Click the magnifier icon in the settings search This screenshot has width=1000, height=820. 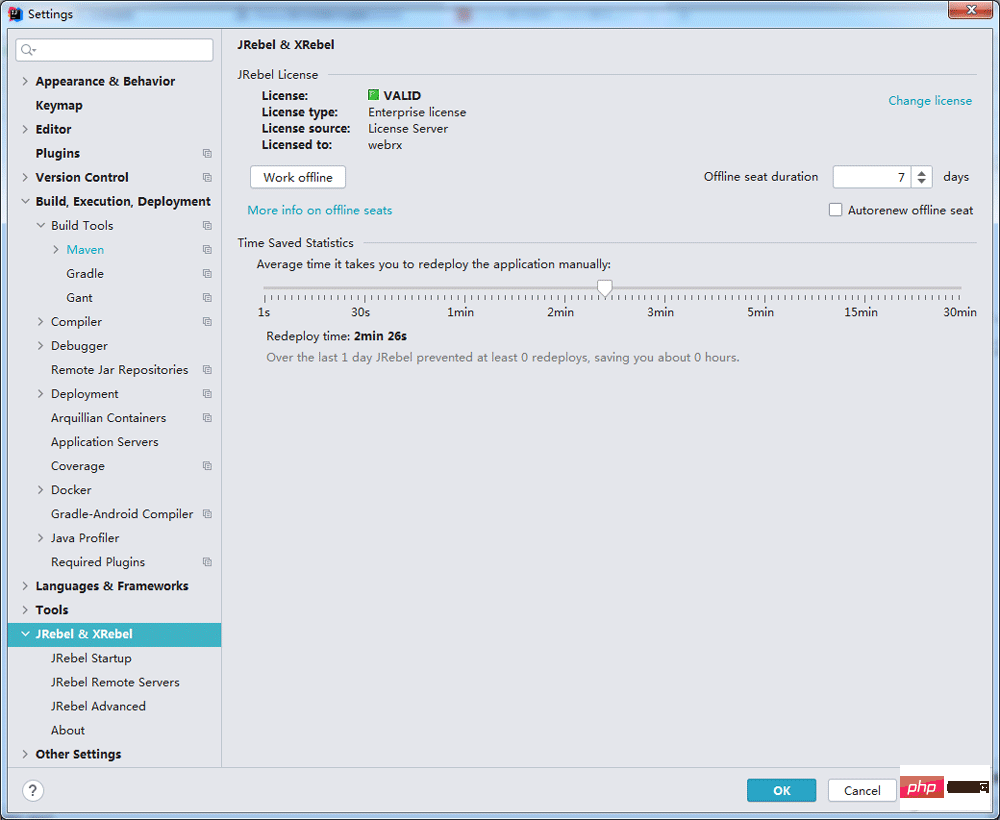pyautogui.click(x=28, y=50)
